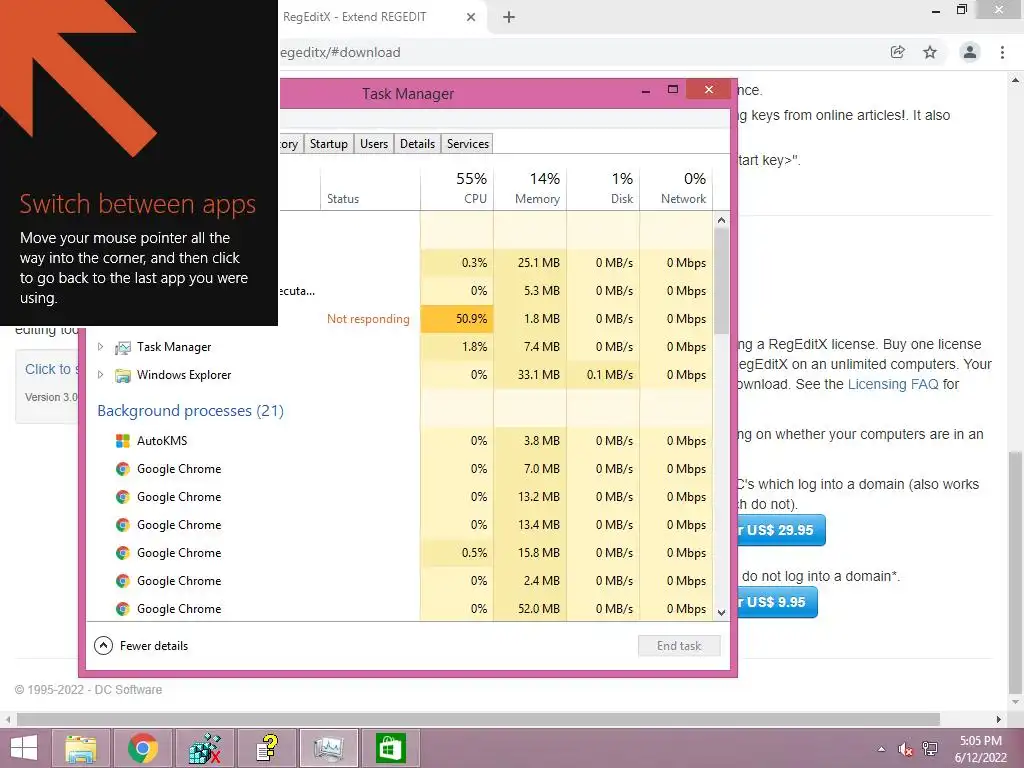Image resolution: width=1024 pixels, height=768 pixels.
Task: Open Start menu from Windows taskbar
Action: pos(24,748)
